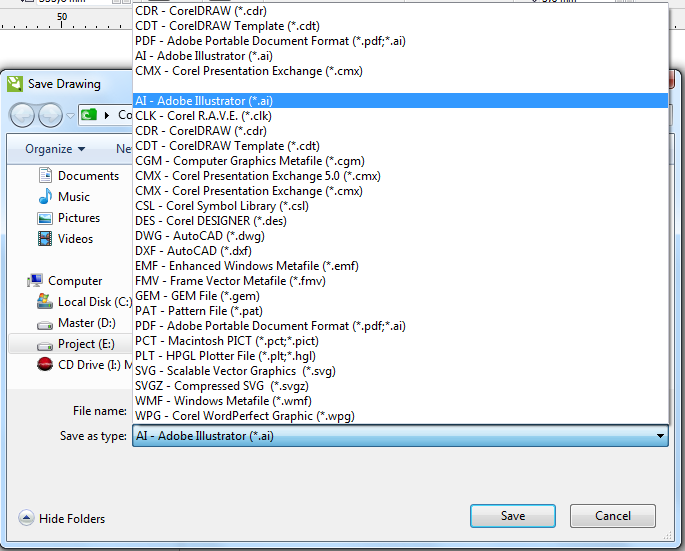This screenshot has height=551, width=685.
Task: Choose the unhighlighted AI - Adobe Illustrator entry in the top group
Action: coord(401,56)
